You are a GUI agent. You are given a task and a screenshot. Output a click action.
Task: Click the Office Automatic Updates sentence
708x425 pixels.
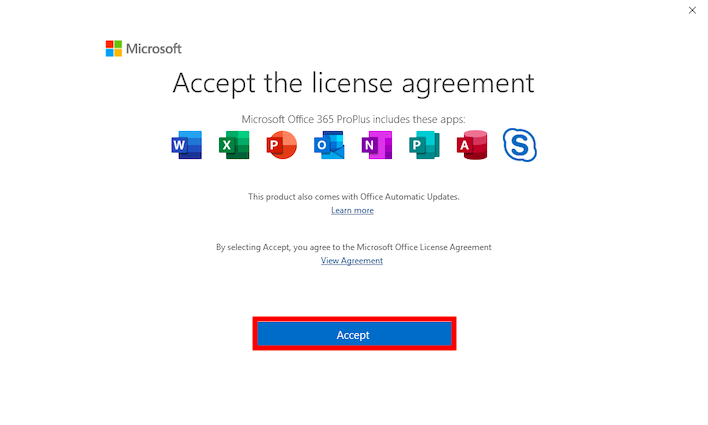[354, 197]
